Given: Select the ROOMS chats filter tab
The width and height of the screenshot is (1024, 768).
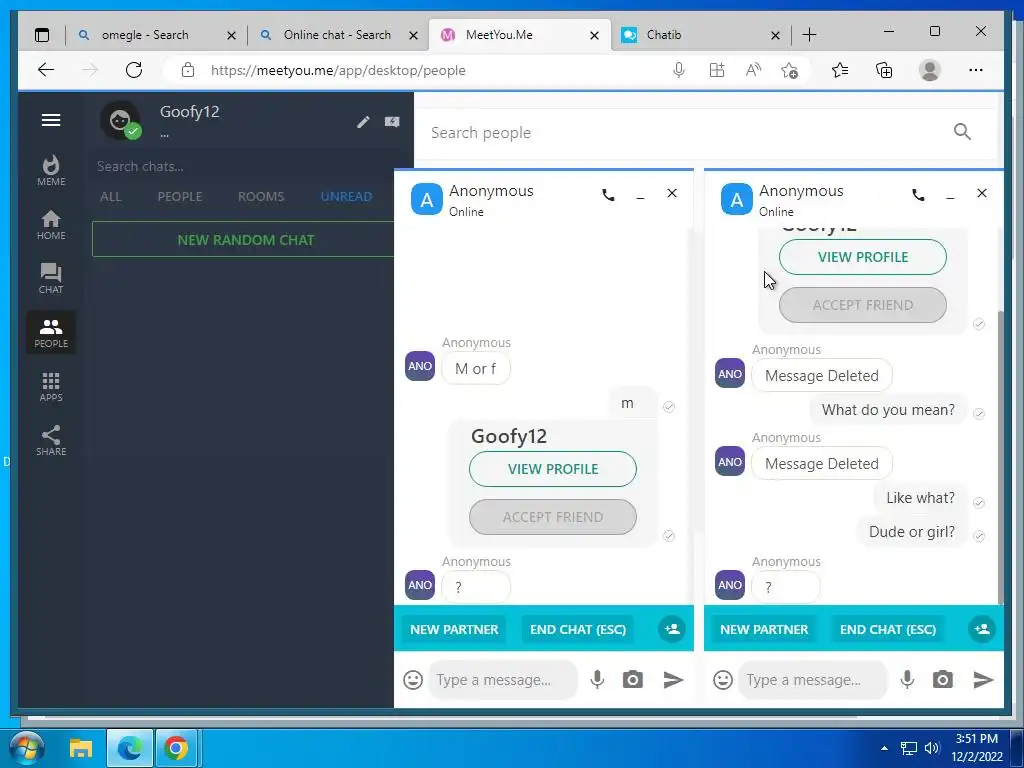Looking at the screenshot, I should 261,197.
